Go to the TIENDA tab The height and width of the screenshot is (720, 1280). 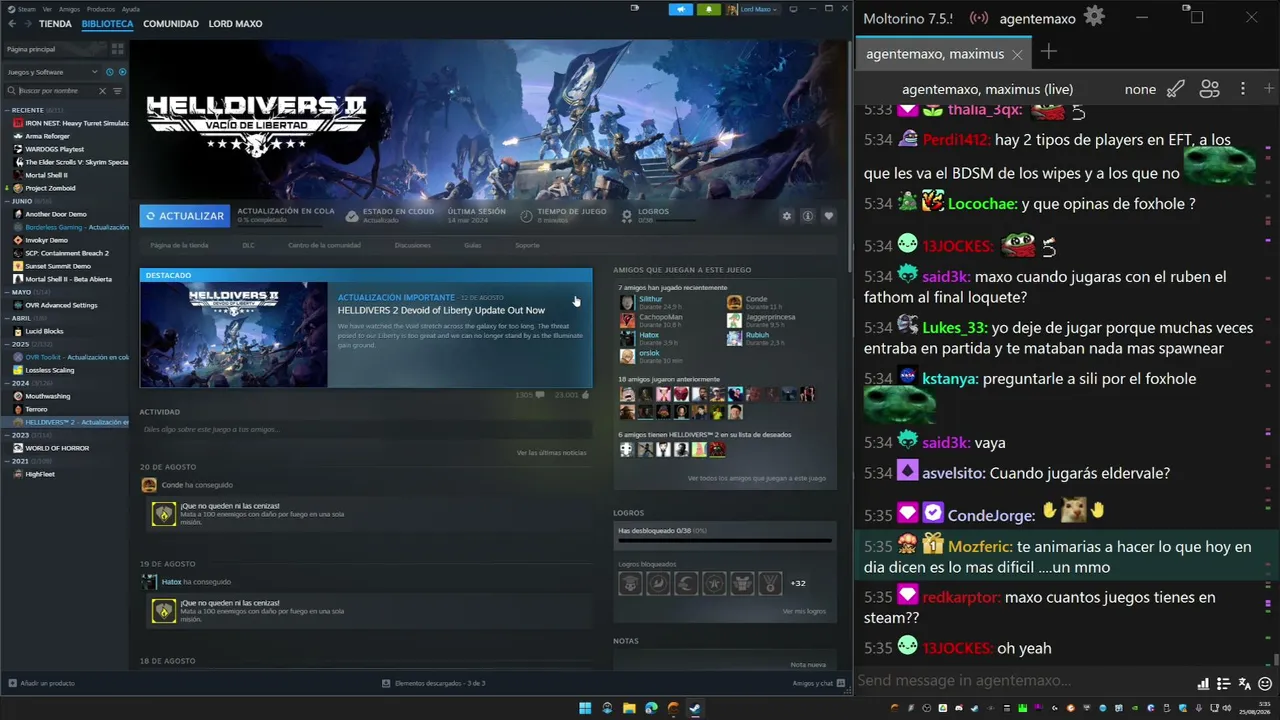click(x=55, y=24)
